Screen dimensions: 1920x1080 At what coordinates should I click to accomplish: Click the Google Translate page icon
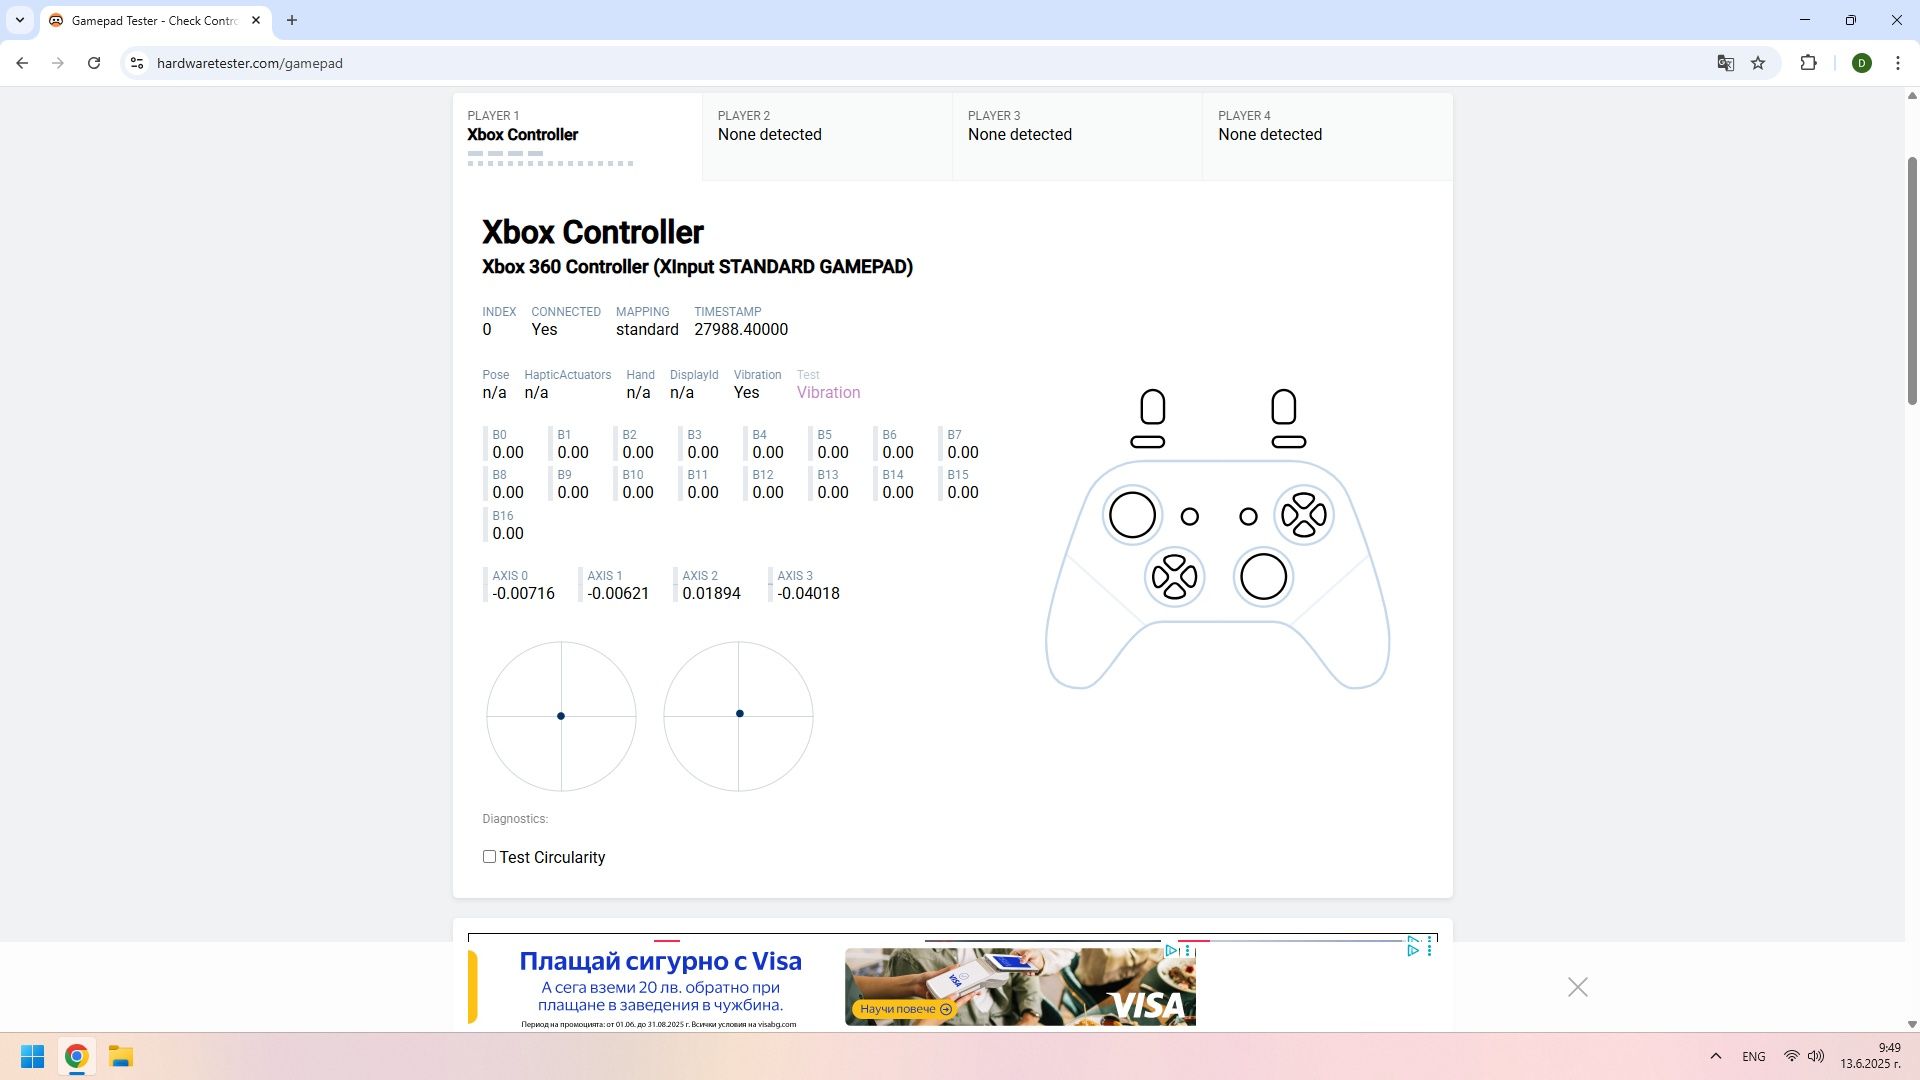1725,63
